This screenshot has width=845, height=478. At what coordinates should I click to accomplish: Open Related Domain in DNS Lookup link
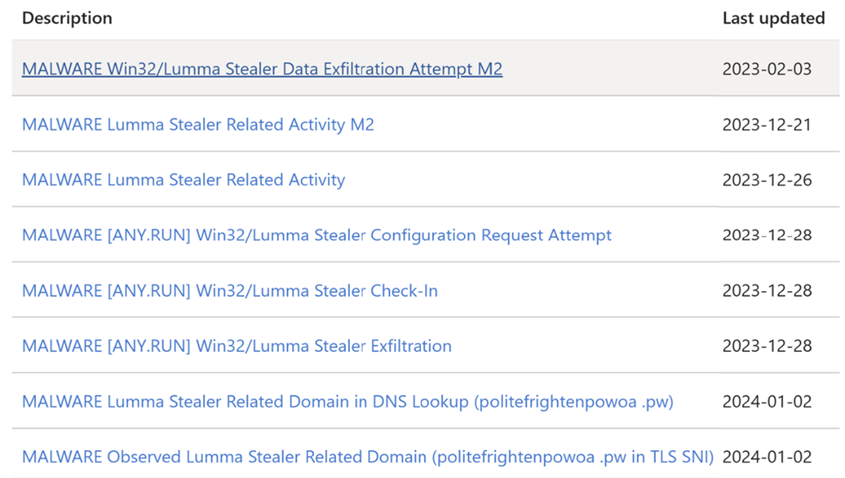347,402
